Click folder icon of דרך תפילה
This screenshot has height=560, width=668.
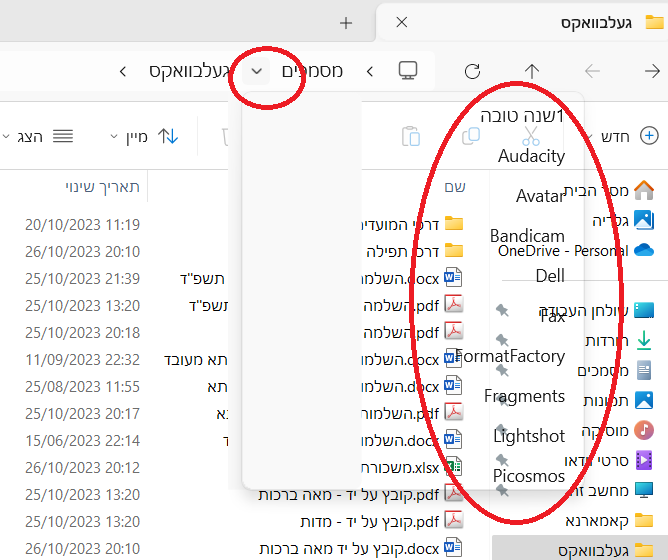coord(454,251)
